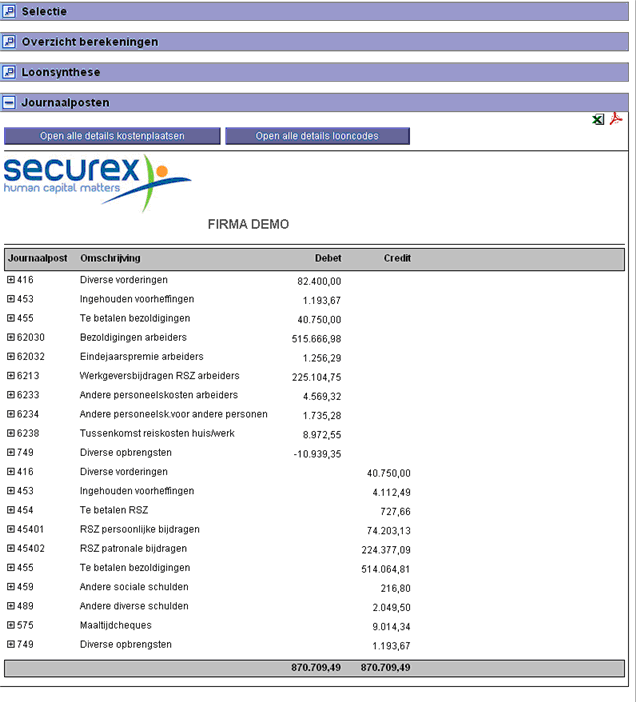Click credit amount 74.203,13

click(388, 531)
